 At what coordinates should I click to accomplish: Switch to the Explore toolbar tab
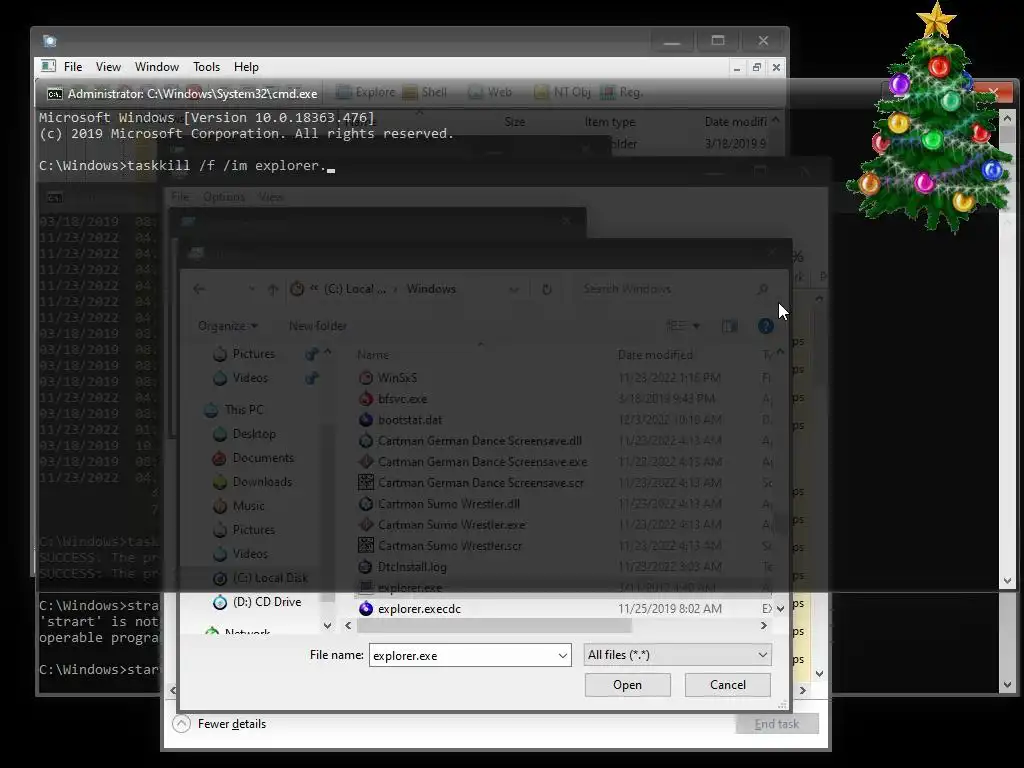point(366,92)
